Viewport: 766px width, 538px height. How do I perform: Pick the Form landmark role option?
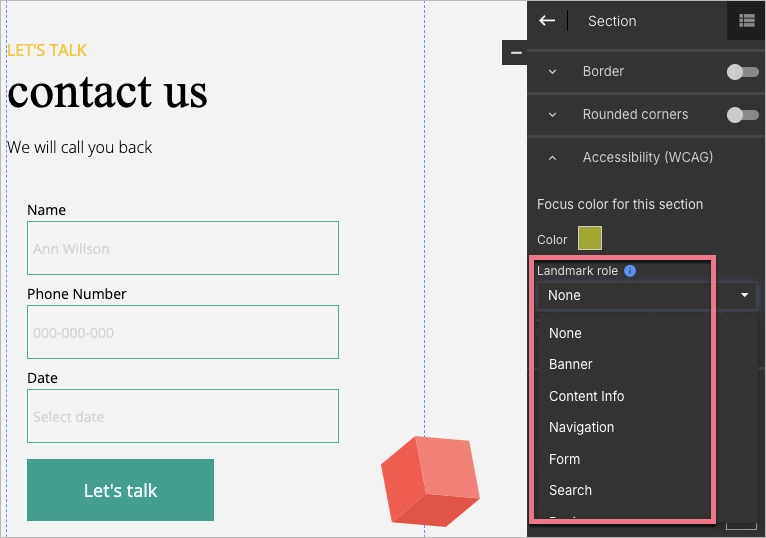pyautogui.click(x=564, y=459)
